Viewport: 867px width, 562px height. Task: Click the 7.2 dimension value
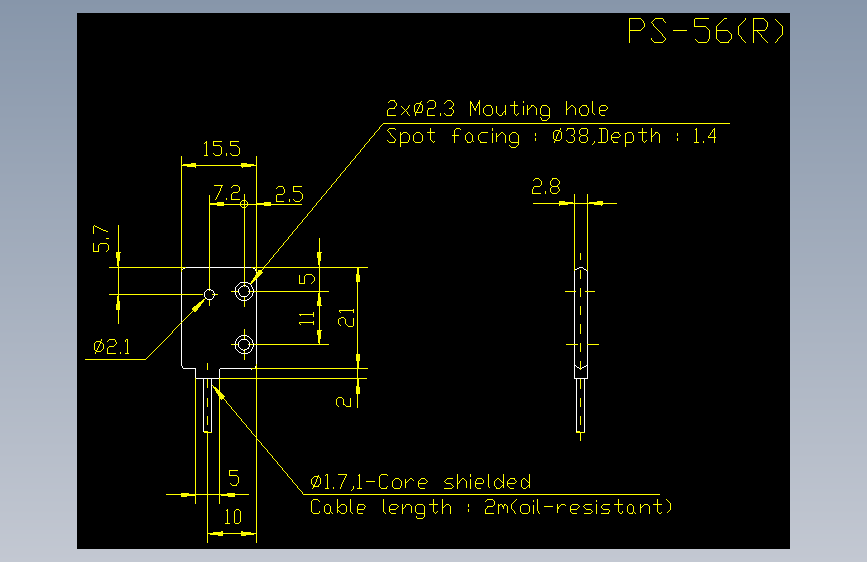227,193
